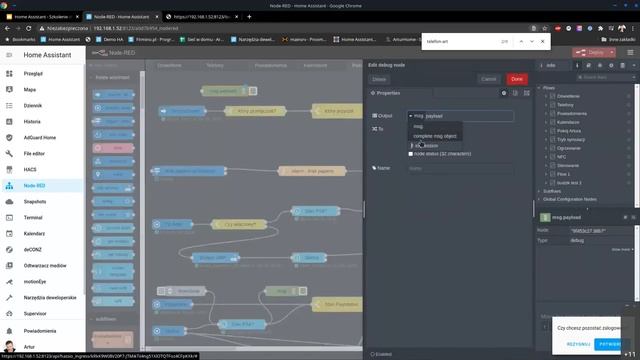Select 'complete msg object' option
This screenshot has width=640, height=360.
435,136
